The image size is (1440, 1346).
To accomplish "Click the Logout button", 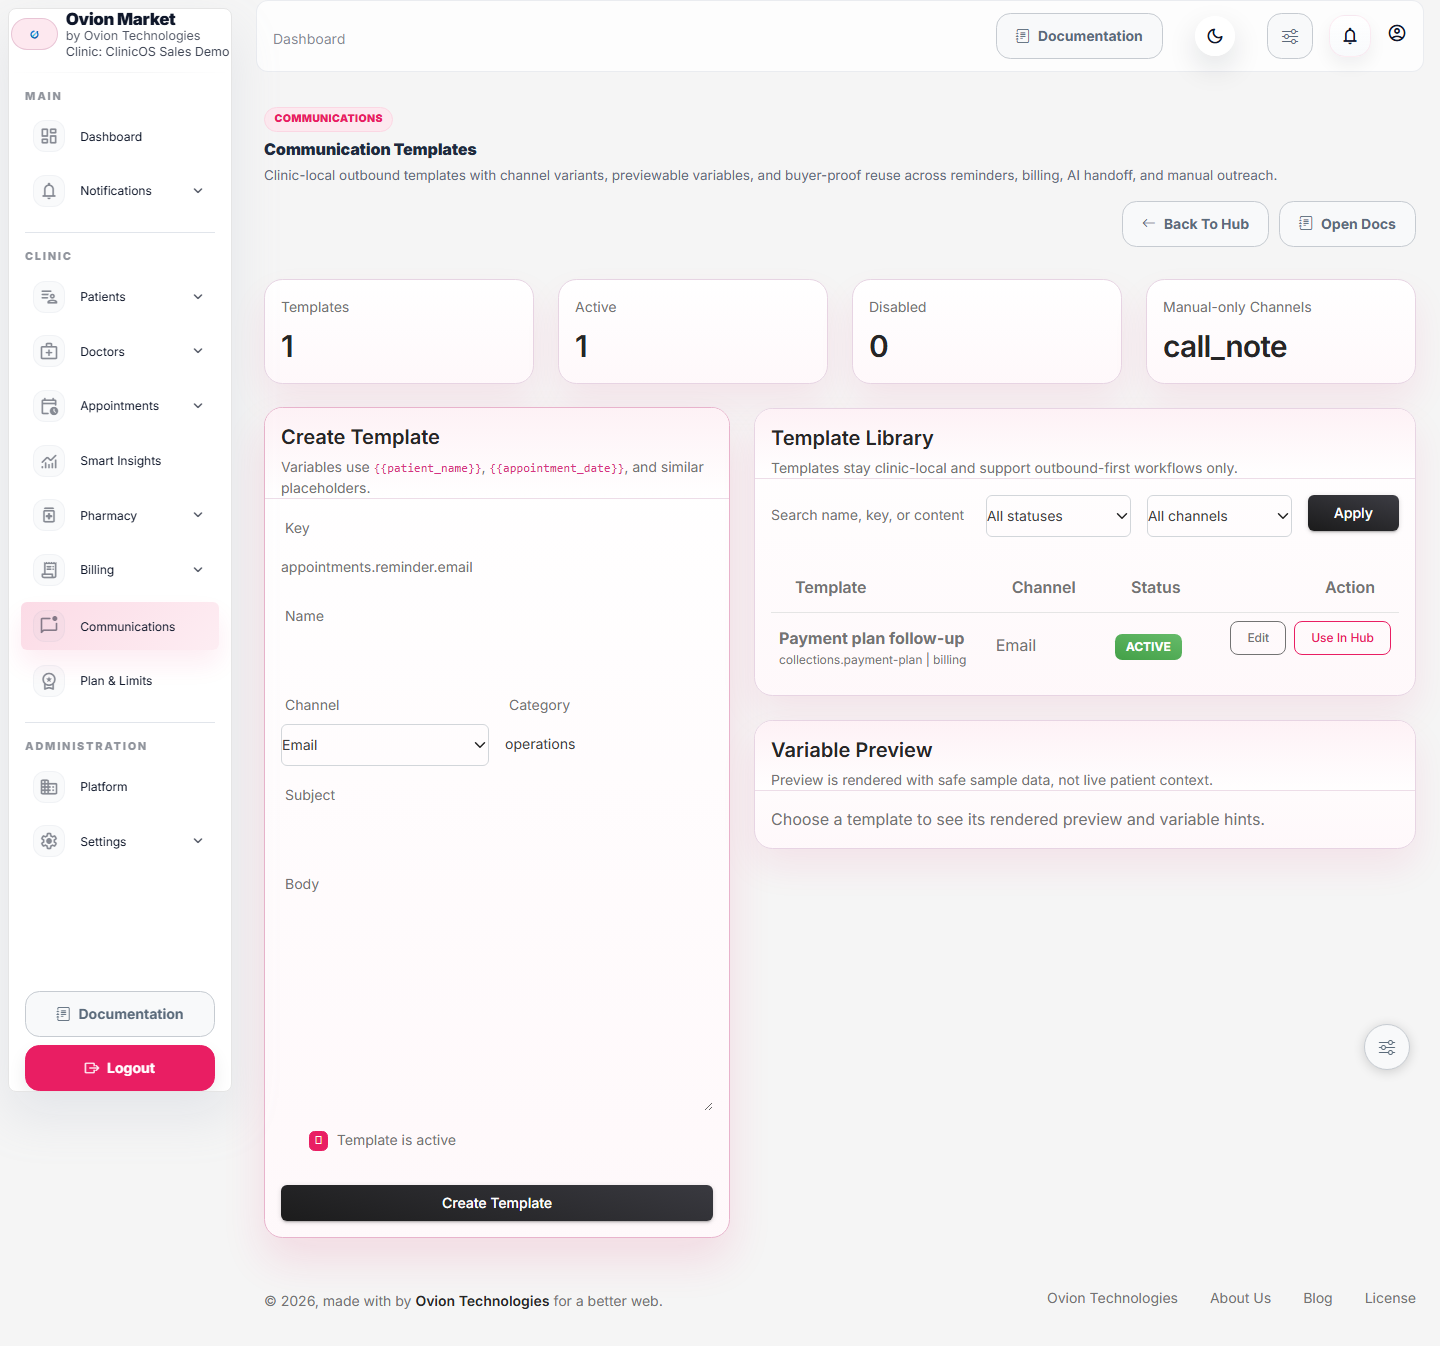I will click(120, 1068).
